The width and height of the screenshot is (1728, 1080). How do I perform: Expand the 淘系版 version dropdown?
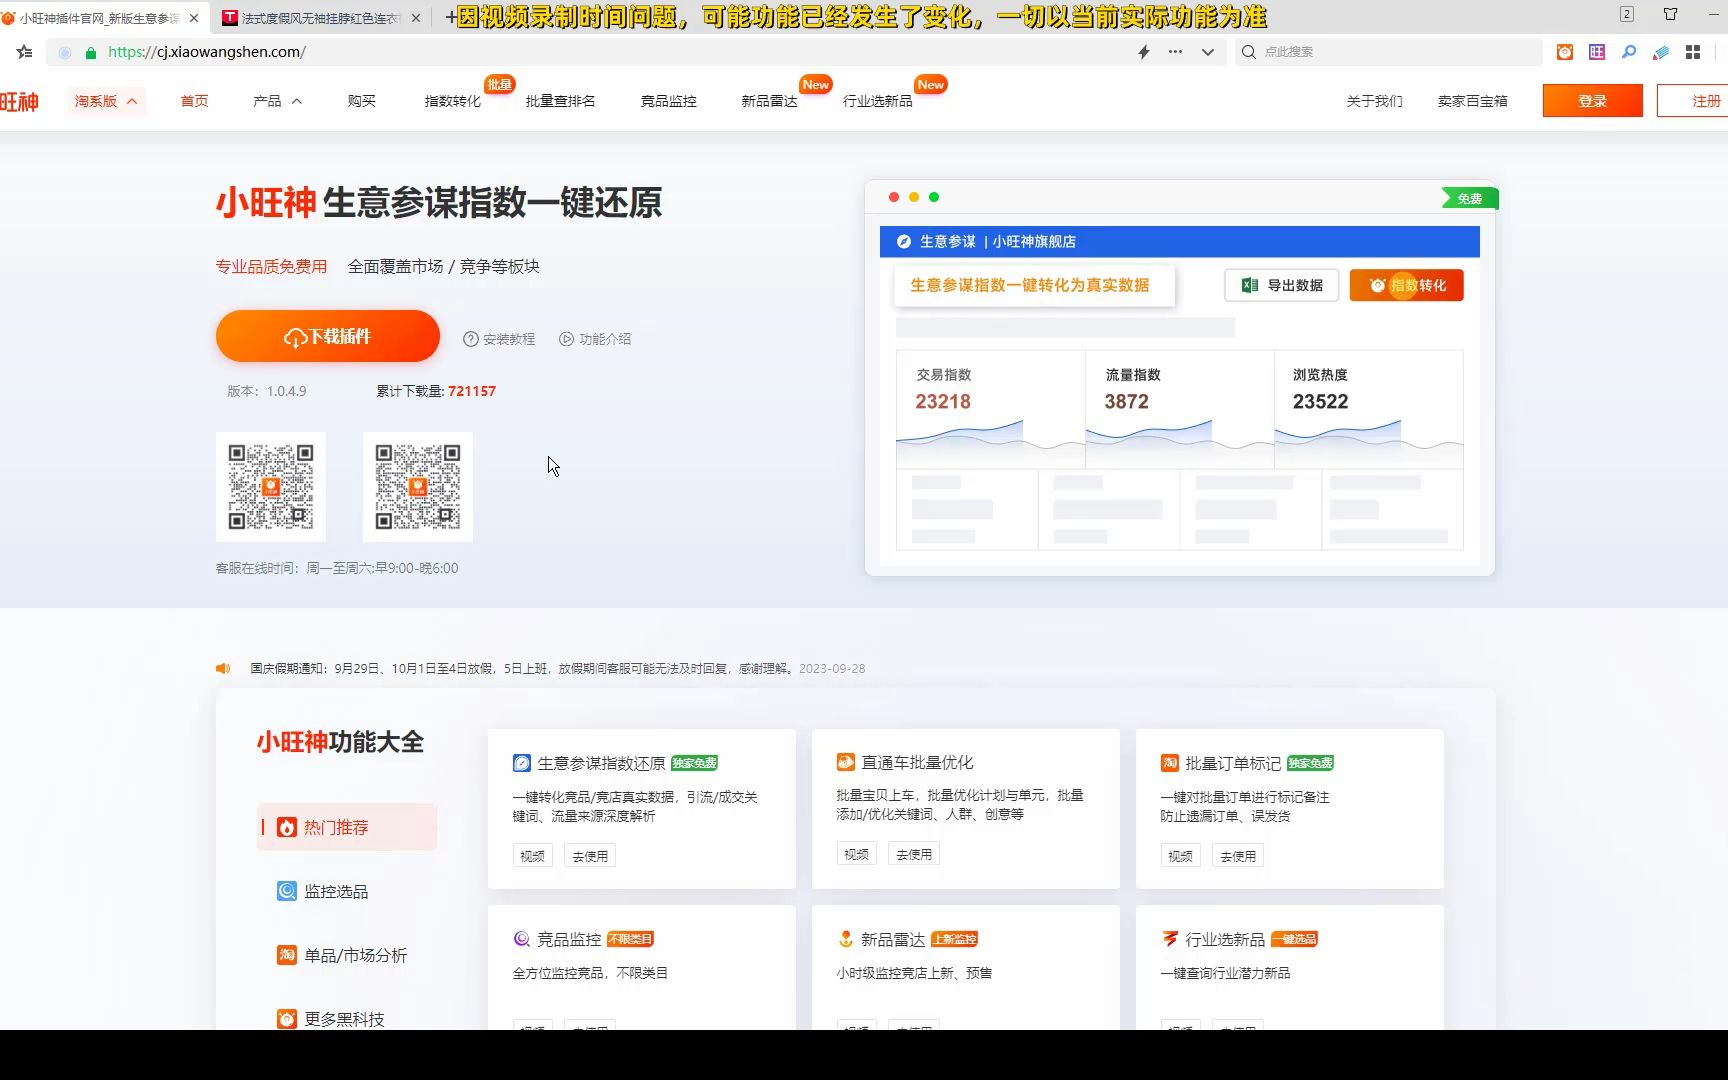(x=106, y=101)
